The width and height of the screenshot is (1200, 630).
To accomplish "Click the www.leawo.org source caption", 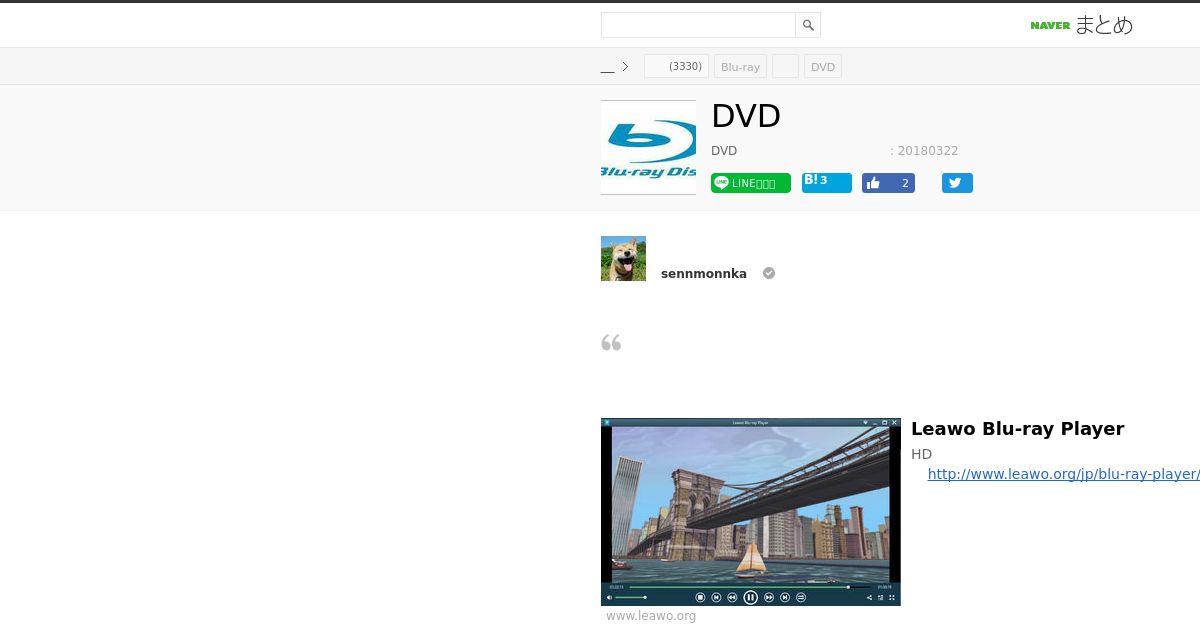I will point(651,616).
